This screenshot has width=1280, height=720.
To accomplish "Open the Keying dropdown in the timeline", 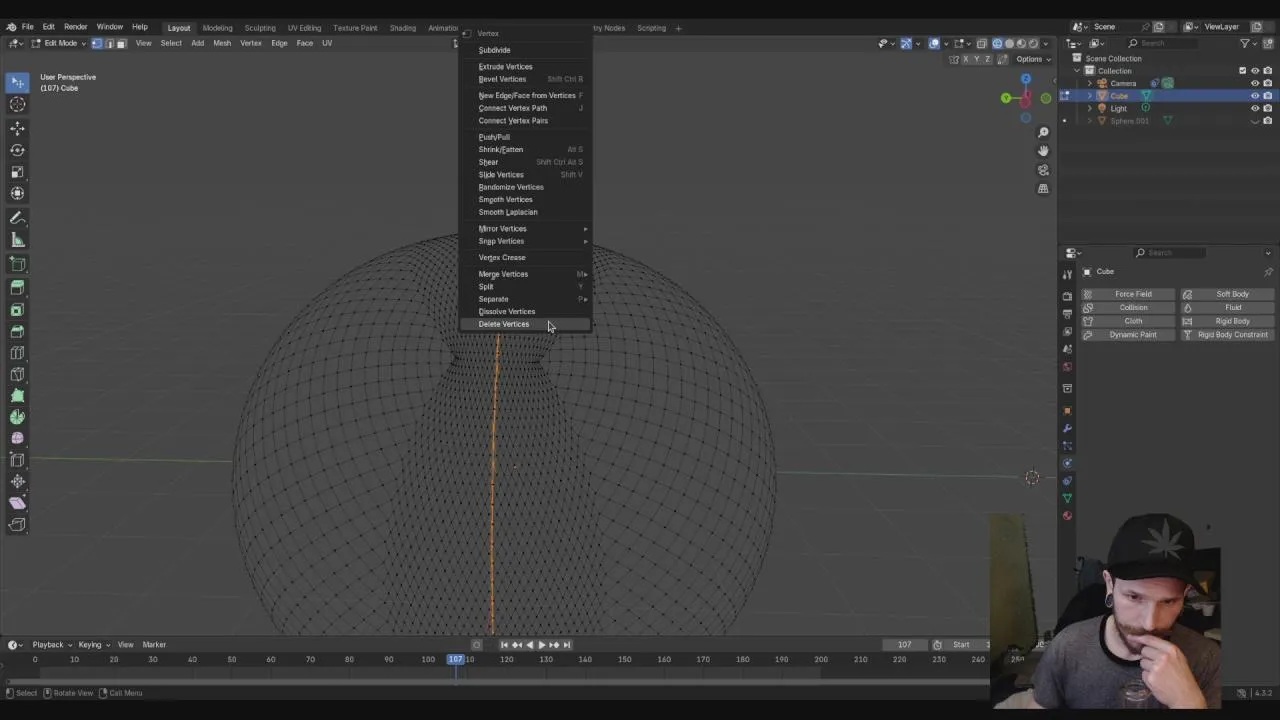I will click(x=92, y=645).
